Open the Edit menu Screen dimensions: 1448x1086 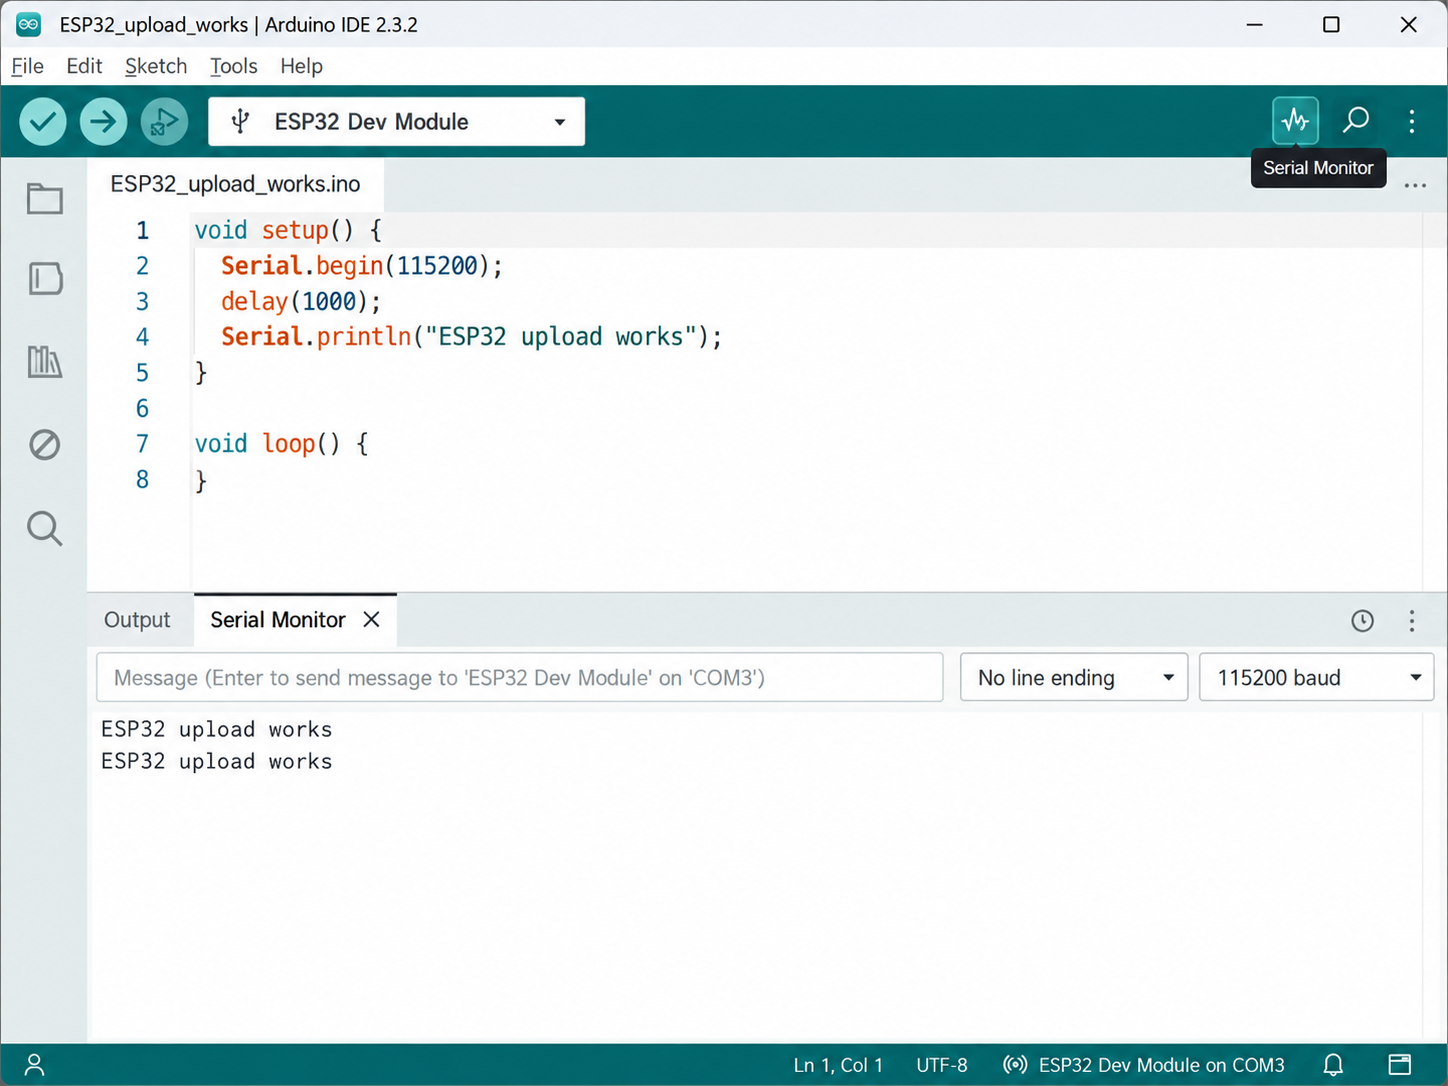[84, 66]
